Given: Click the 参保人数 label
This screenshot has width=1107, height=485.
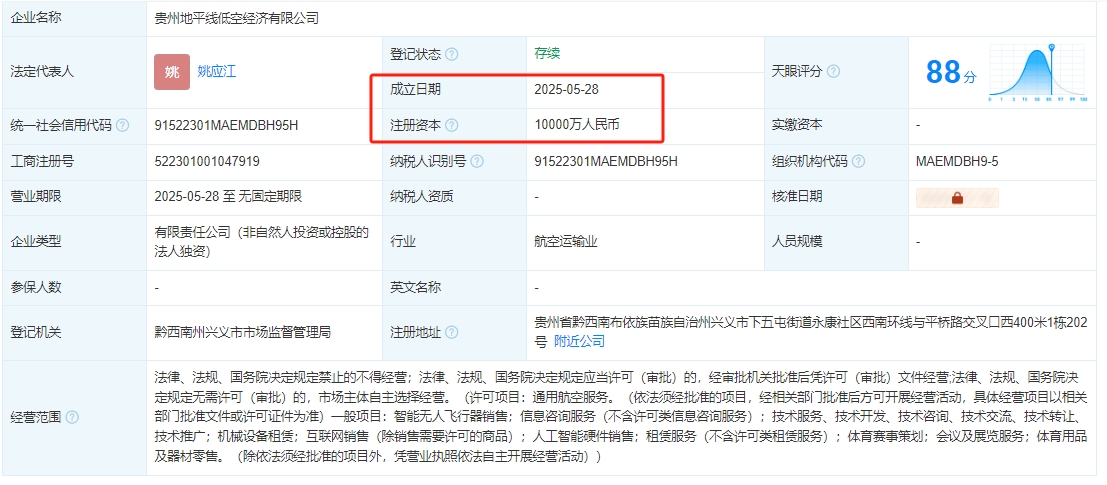Looking at the screenshot, I should tap(36, 287).
